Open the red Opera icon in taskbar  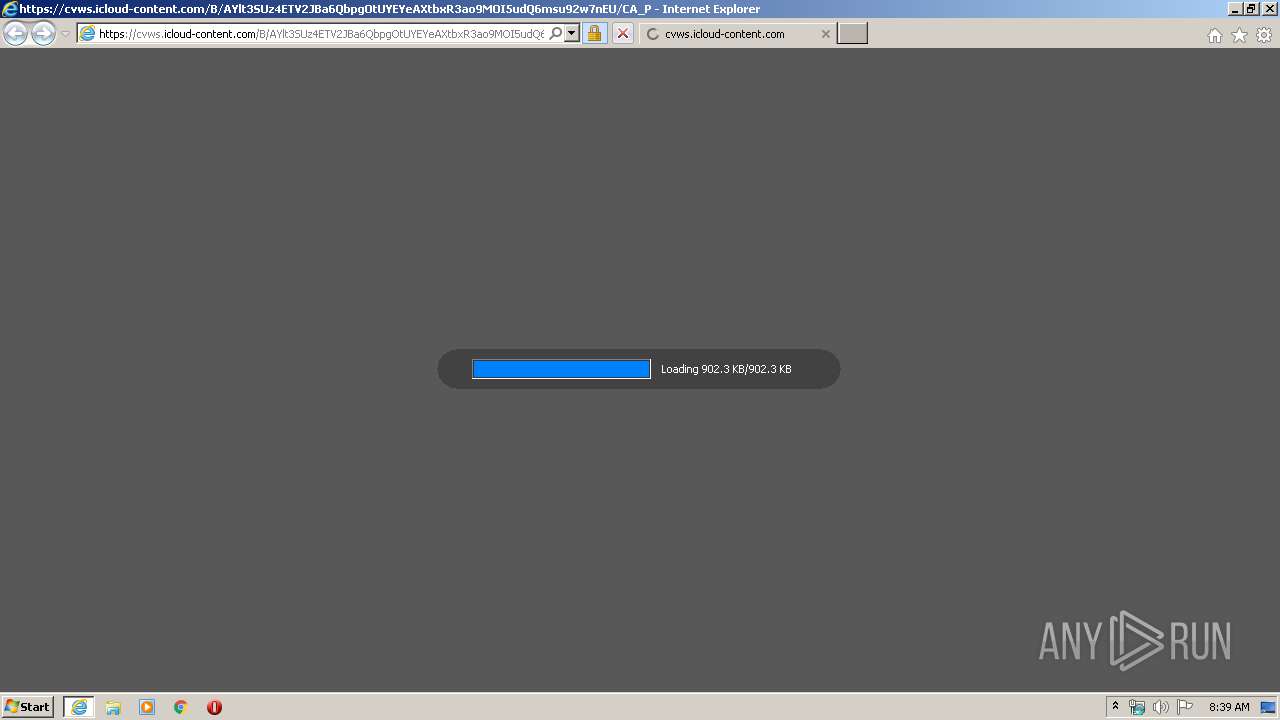click(x=214, y=707)
